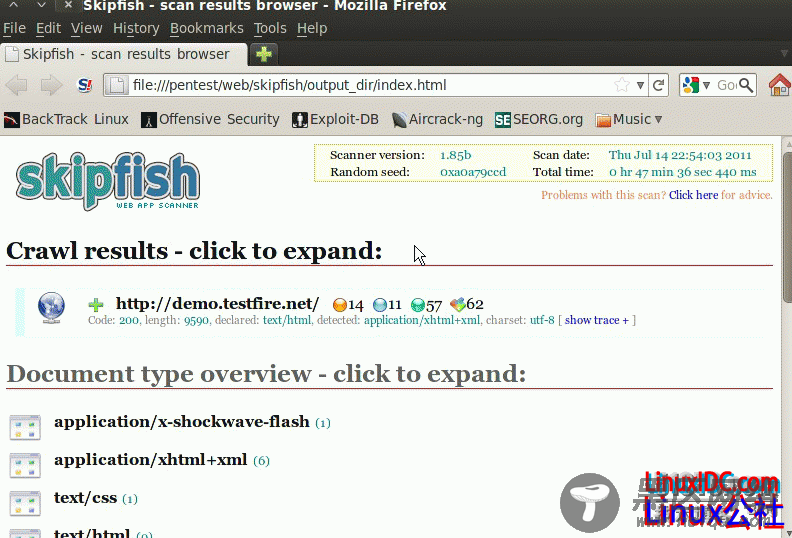Expand text/css document type

85,498
